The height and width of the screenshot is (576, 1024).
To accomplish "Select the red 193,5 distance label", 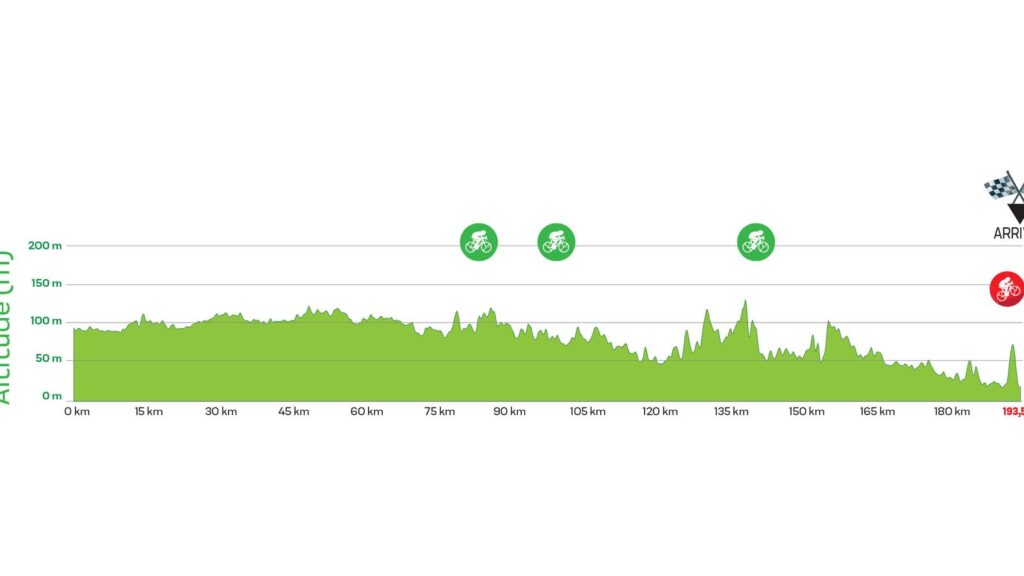I will coord(1011,411).
